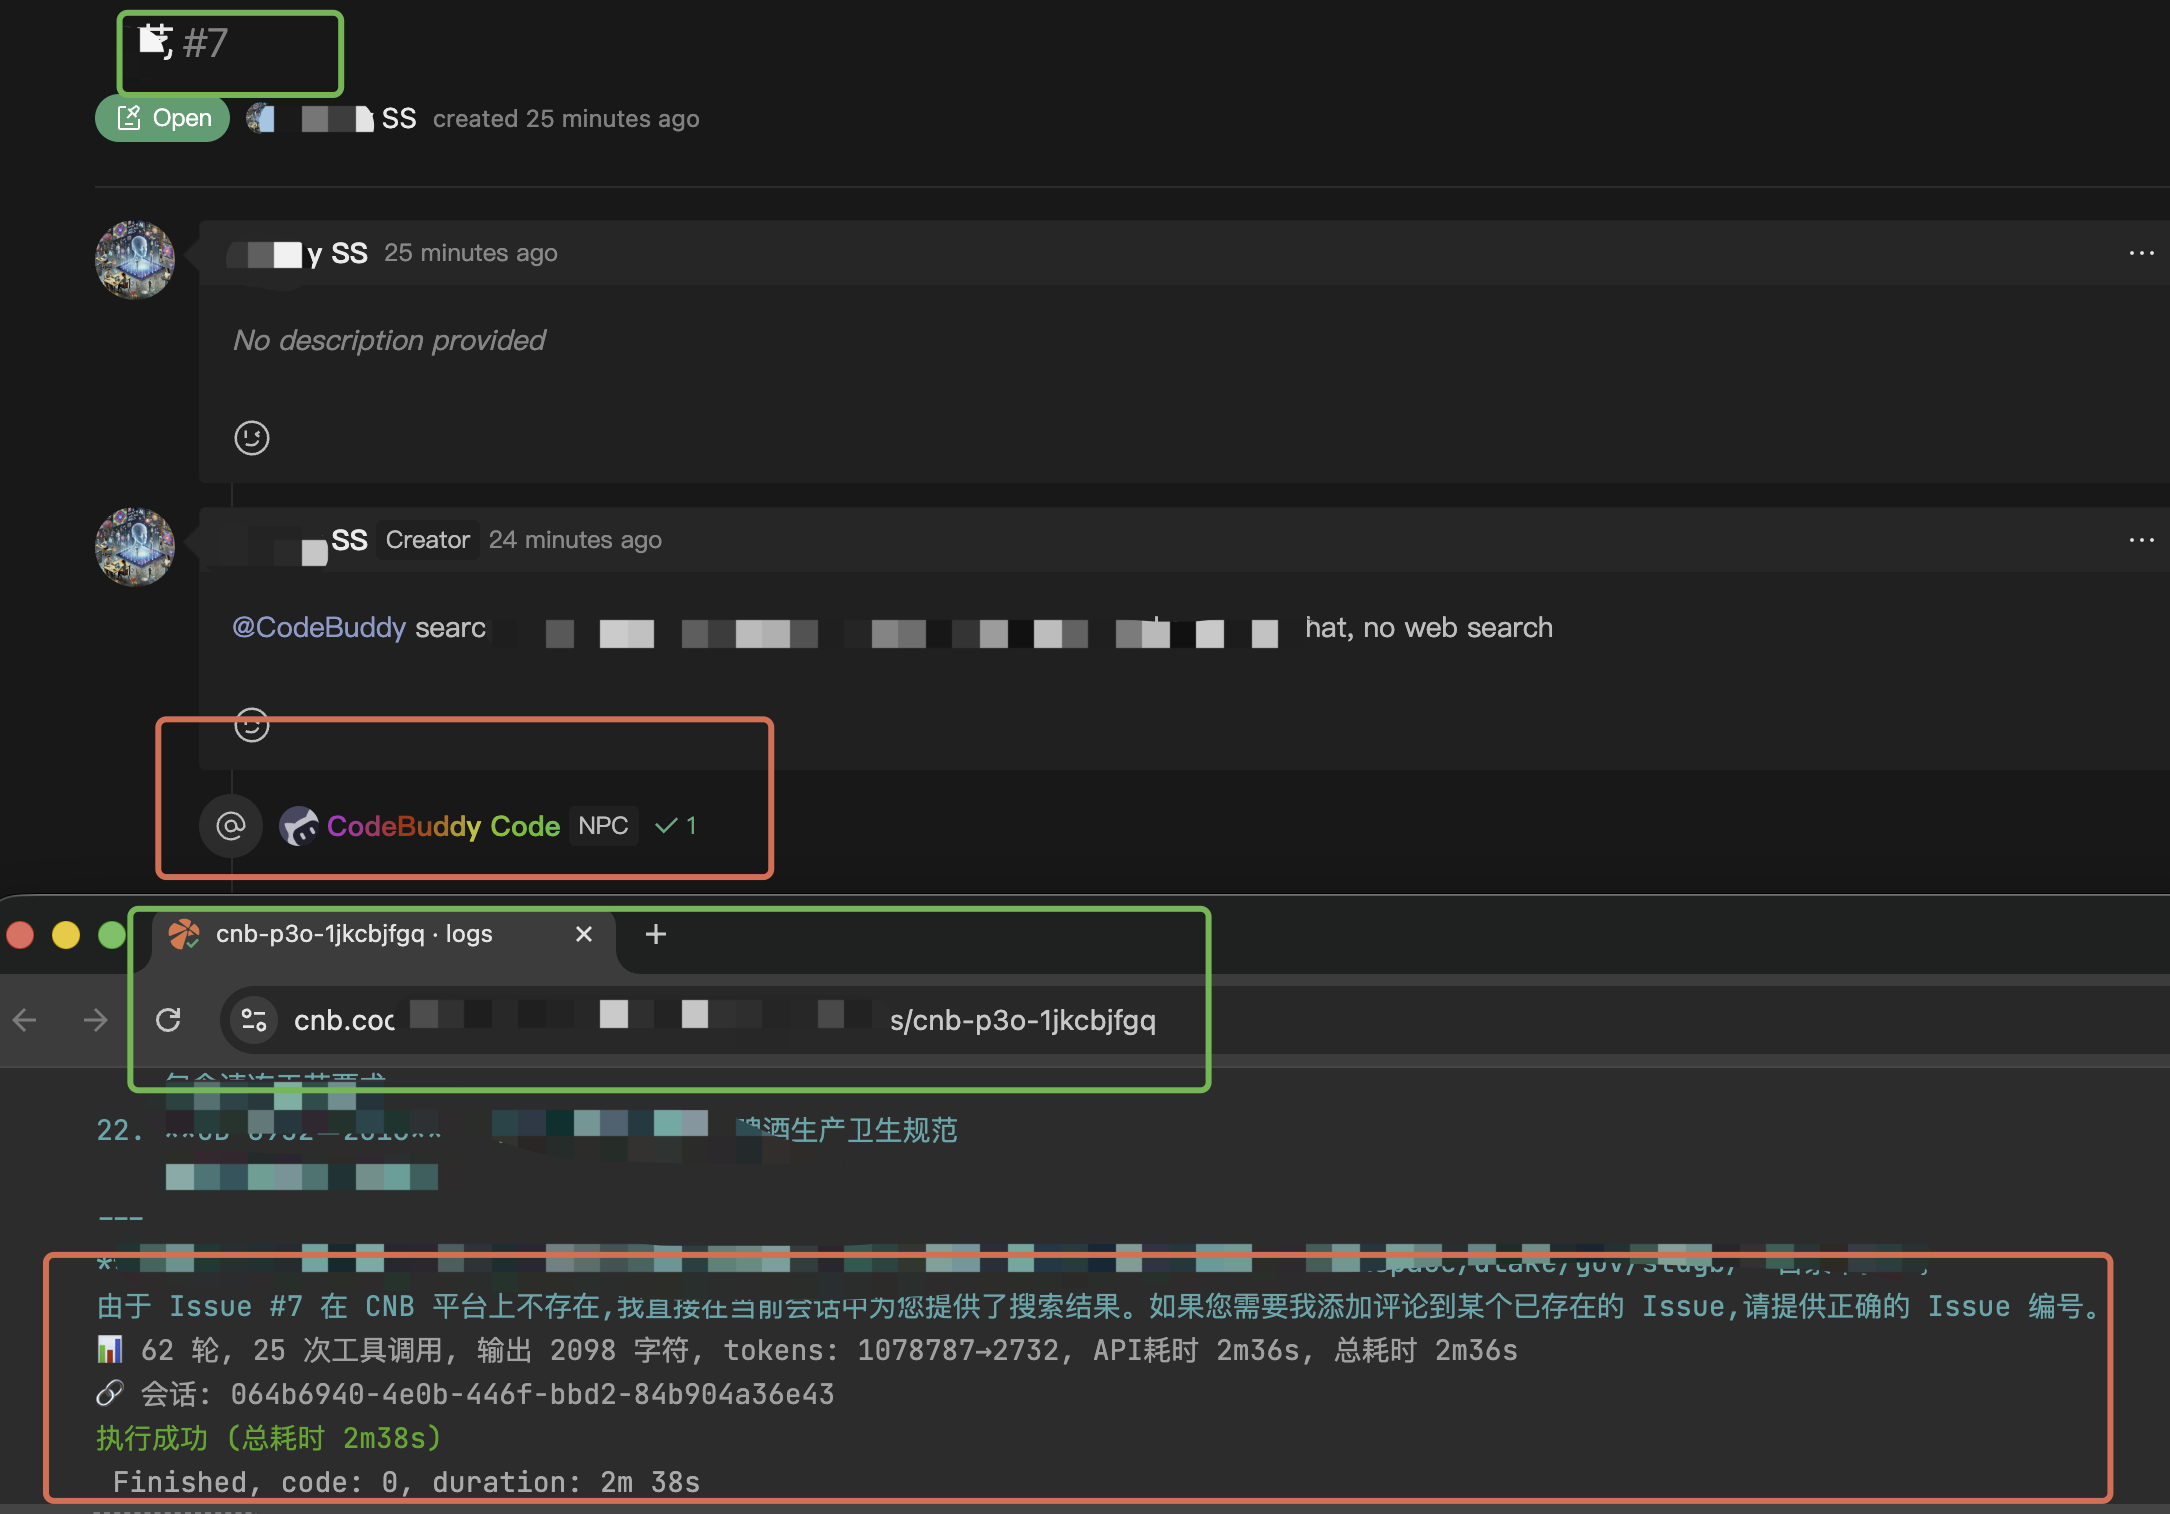
Task: Open three-dot menu on first comment
Action: point(2141,253)
